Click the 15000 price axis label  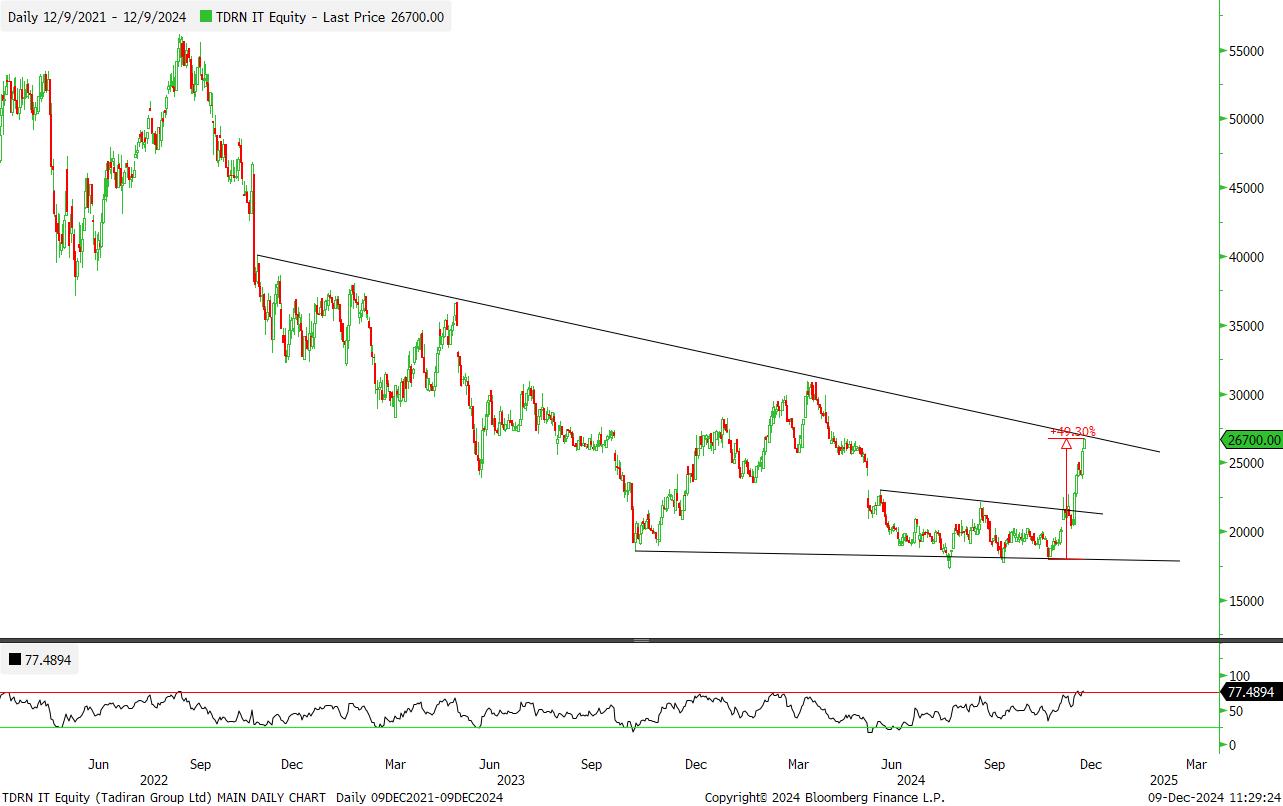point(1247,601)
